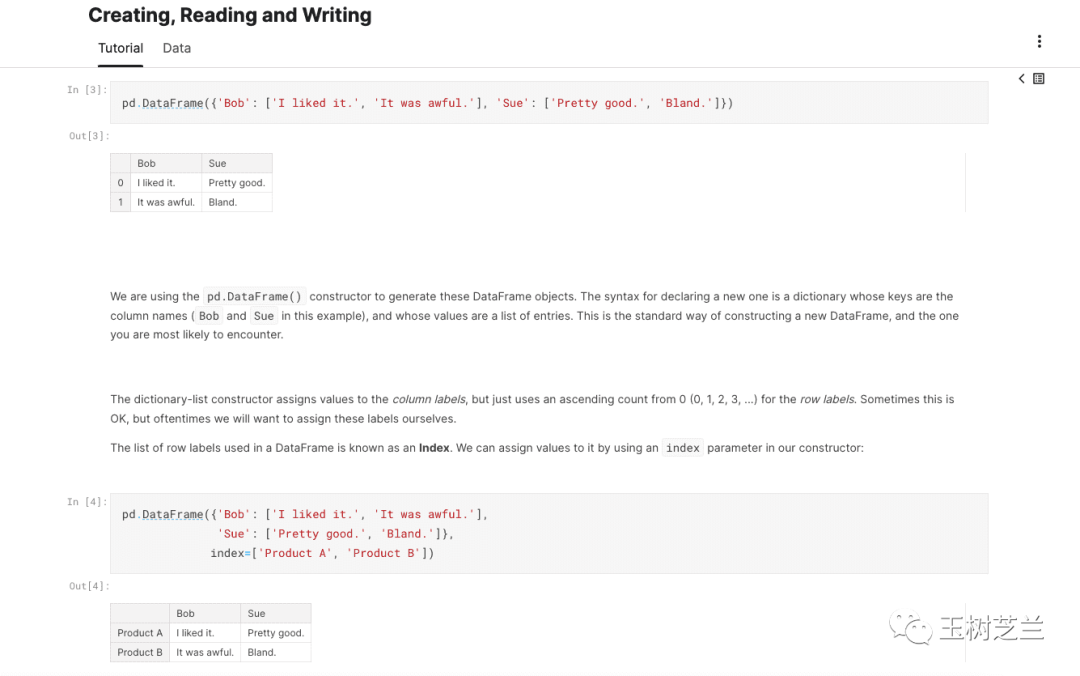
Task: Click the Out[4] output label
Action: tap(89, 586)
